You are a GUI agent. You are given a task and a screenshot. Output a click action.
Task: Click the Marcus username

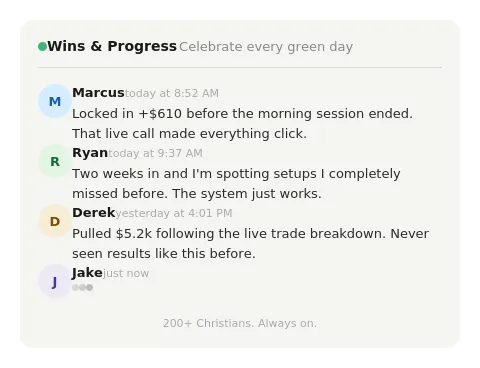pyautogui.click(x=98, y=93)
